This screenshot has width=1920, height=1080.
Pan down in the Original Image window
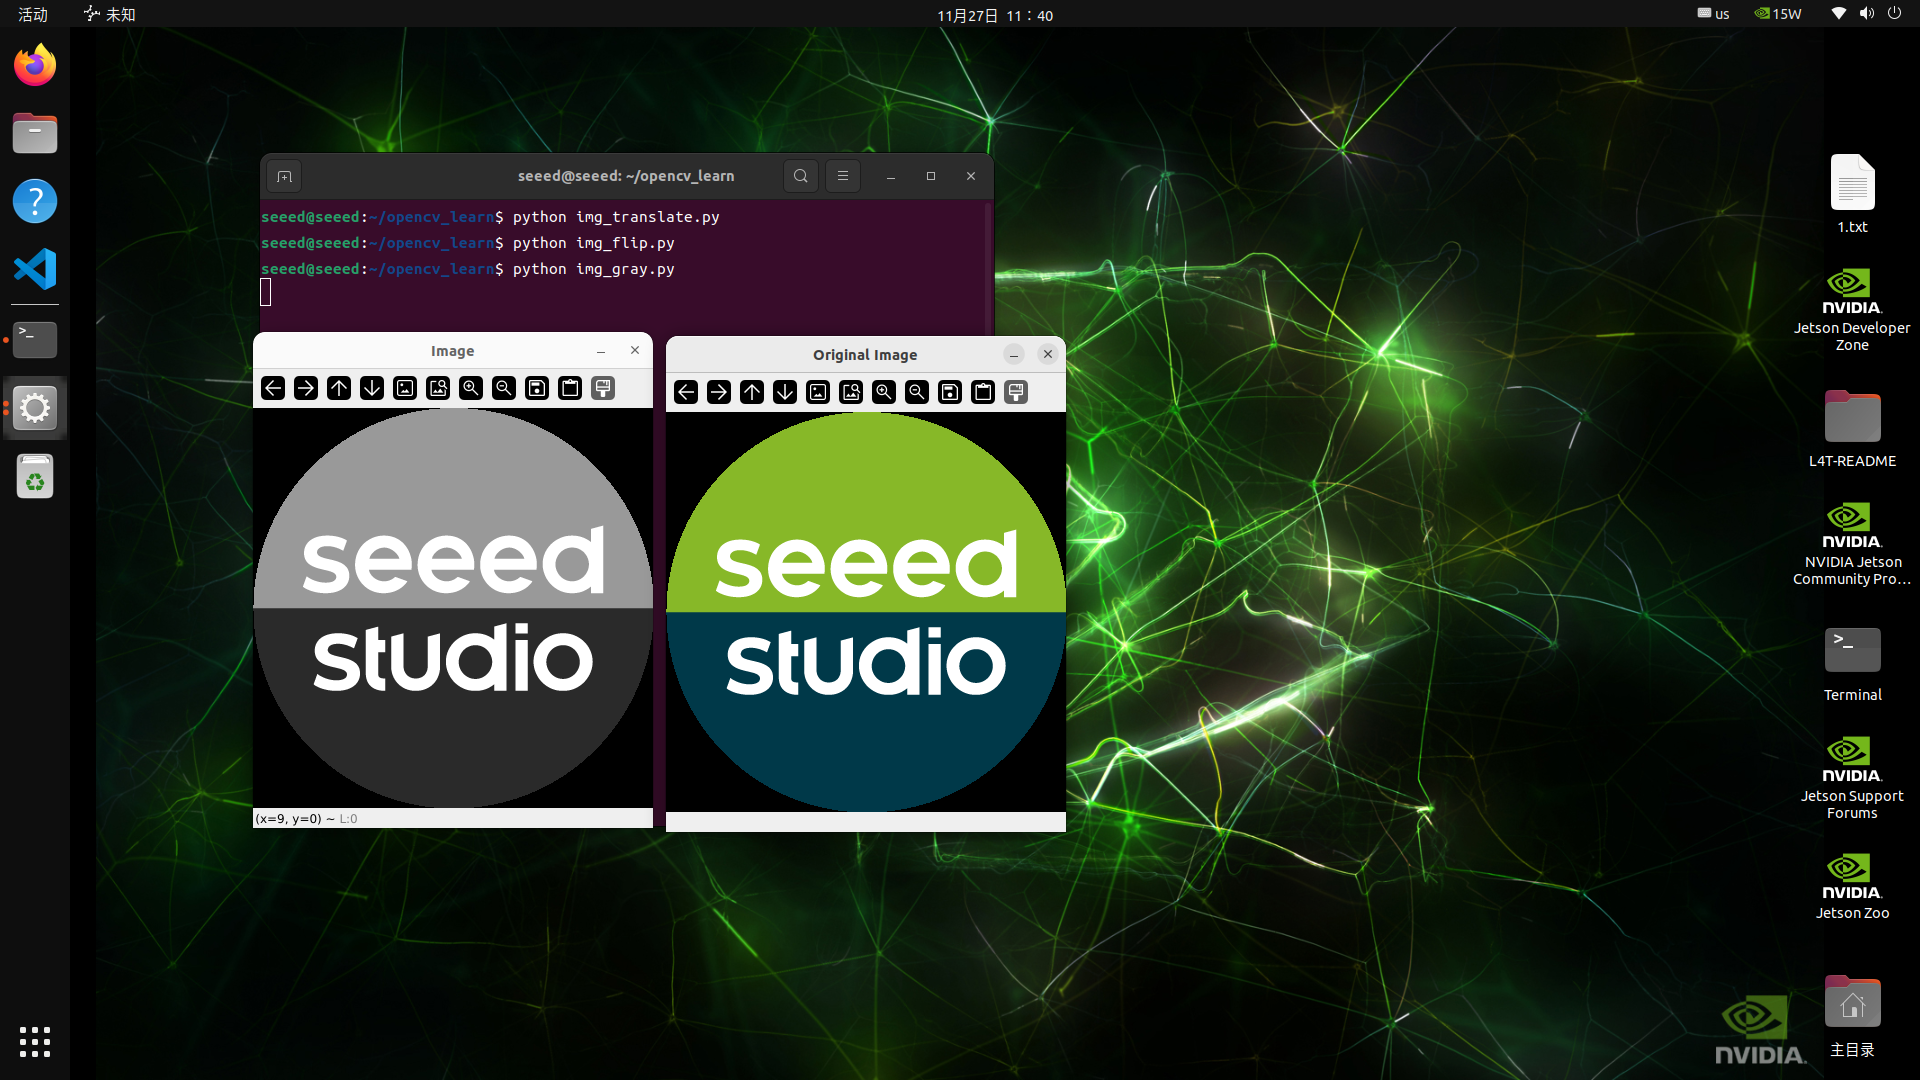(x=785, y=392)
